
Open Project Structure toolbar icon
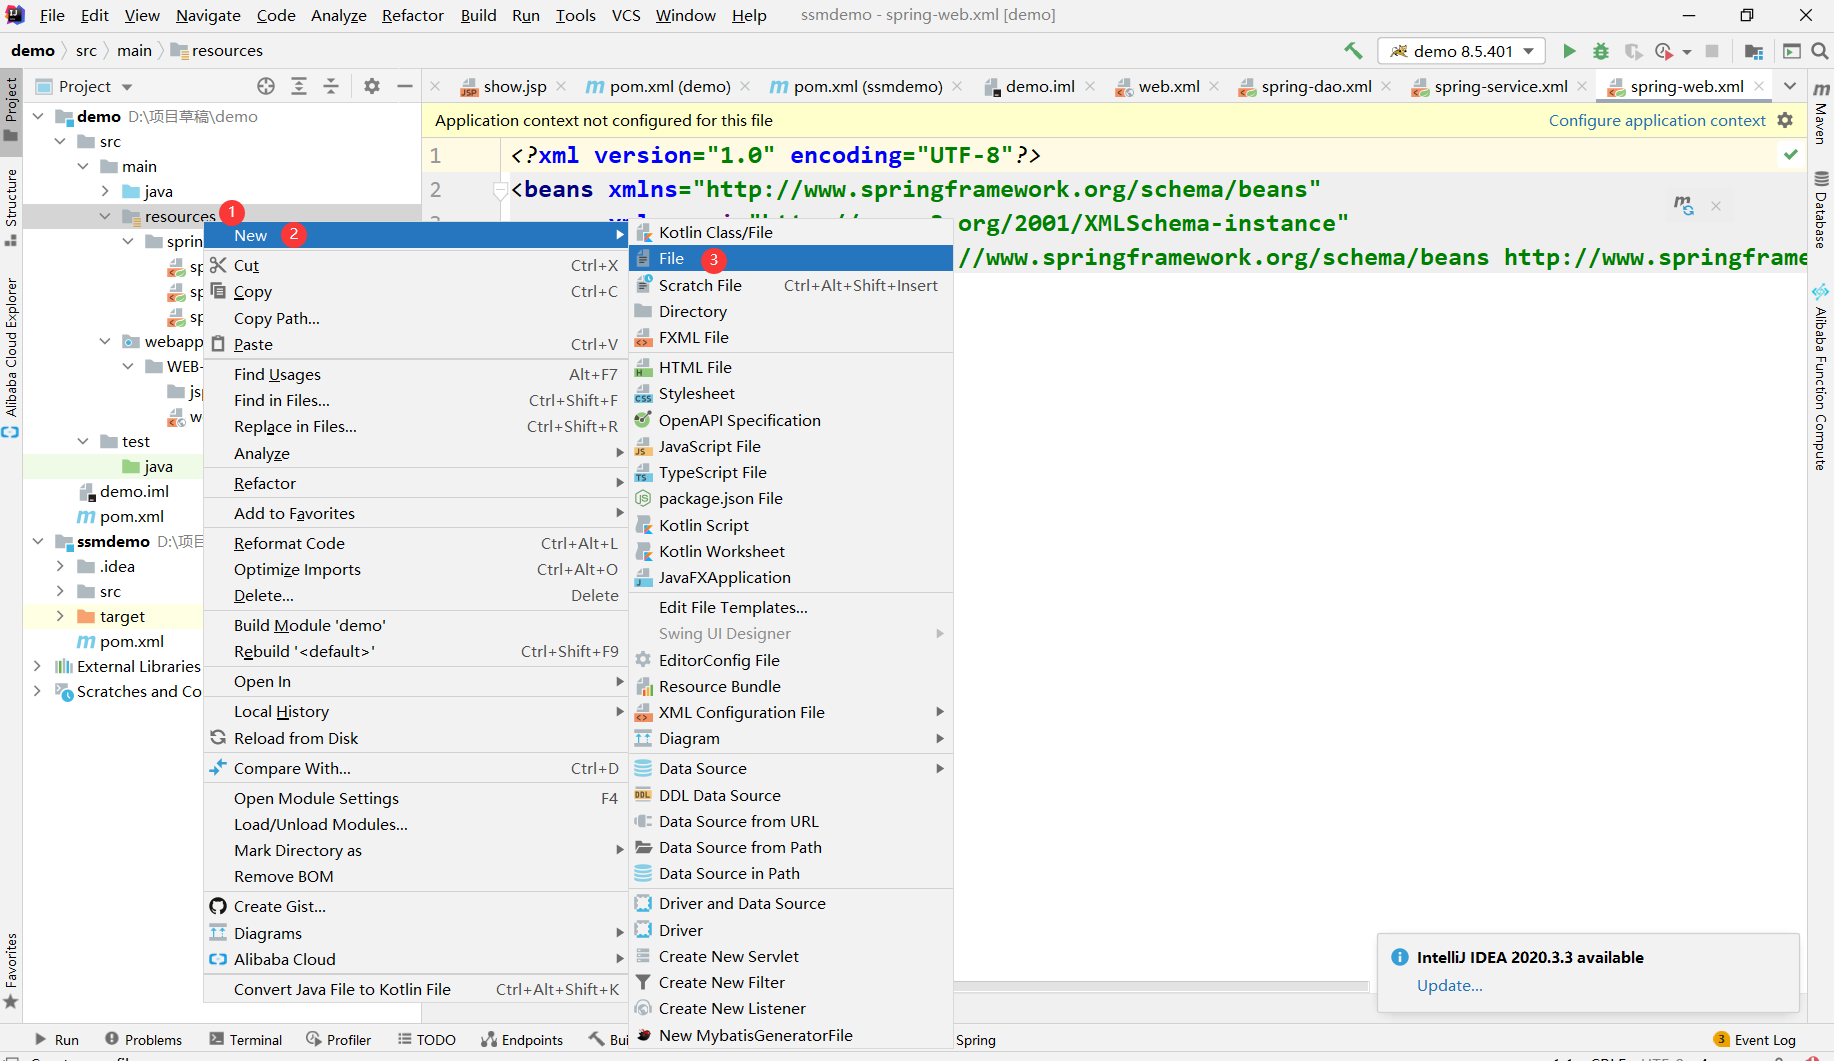[x=1754, y=51]
